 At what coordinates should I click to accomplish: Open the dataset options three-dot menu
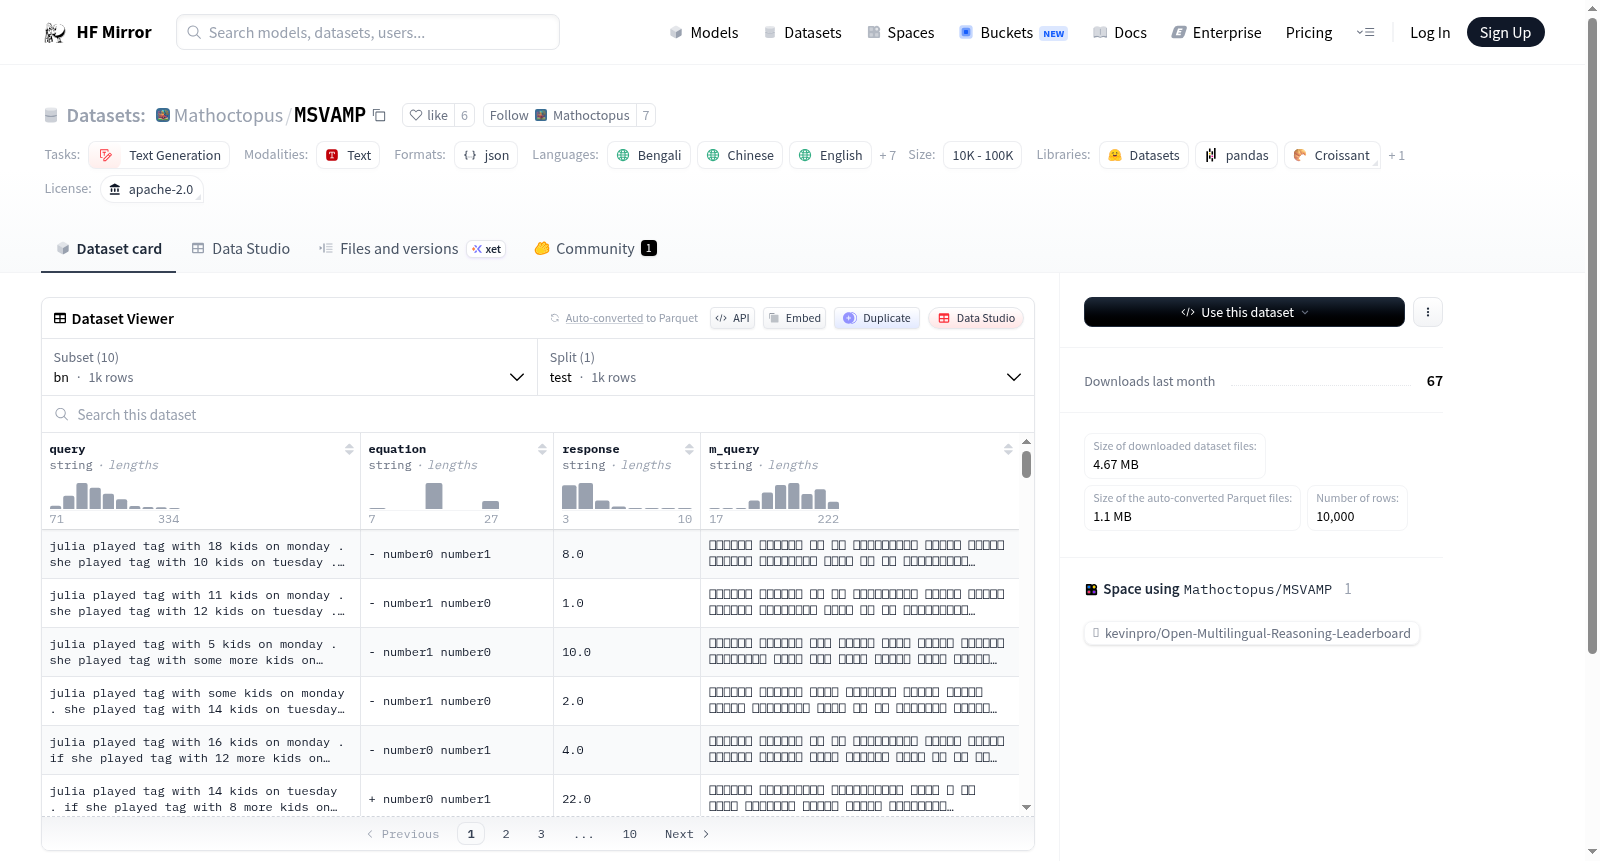1427,312
